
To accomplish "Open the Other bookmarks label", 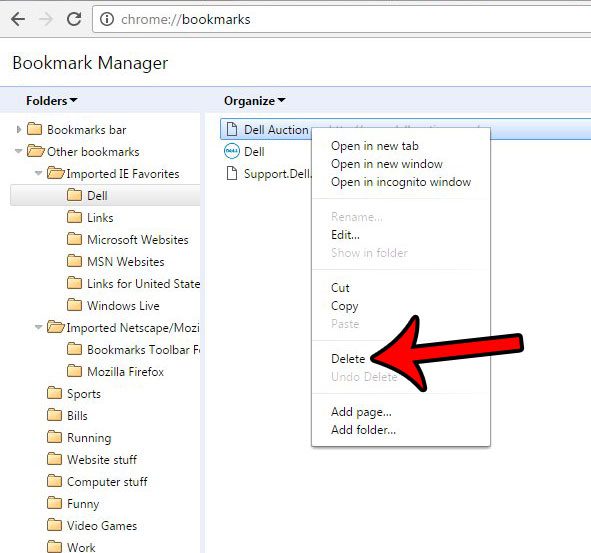I will 93,152.
